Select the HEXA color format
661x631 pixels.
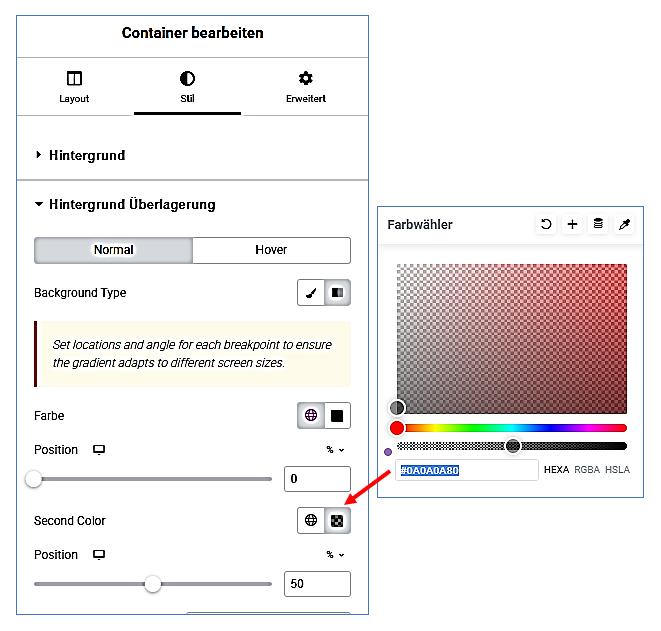(x=556, y=470)
